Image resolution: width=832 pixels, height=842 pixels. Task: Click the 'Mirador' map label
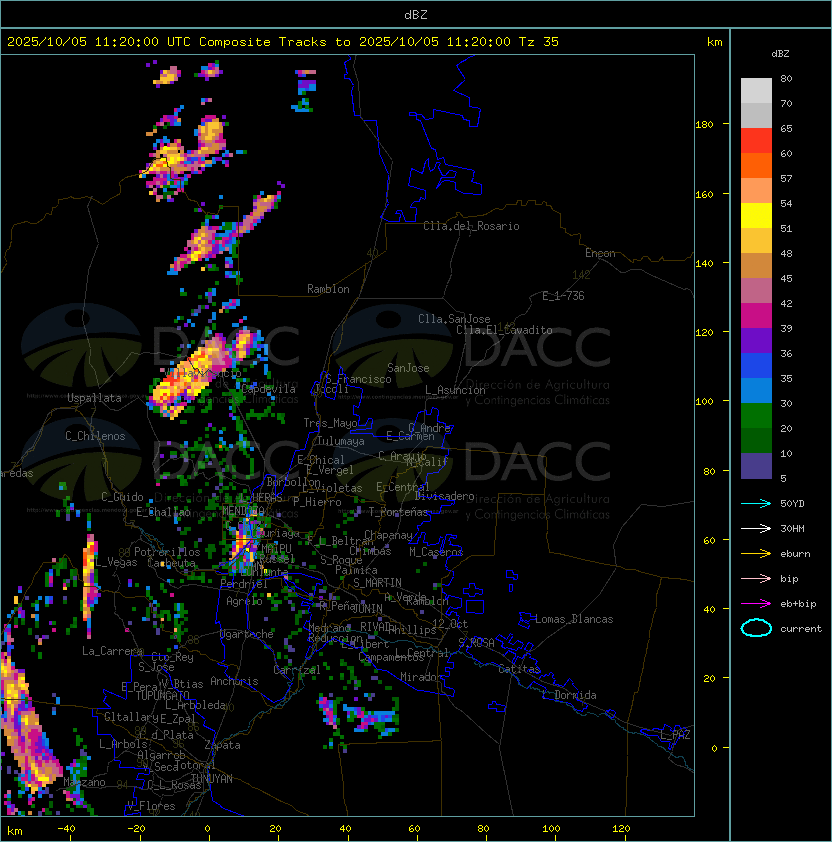[x=422, y=677]
